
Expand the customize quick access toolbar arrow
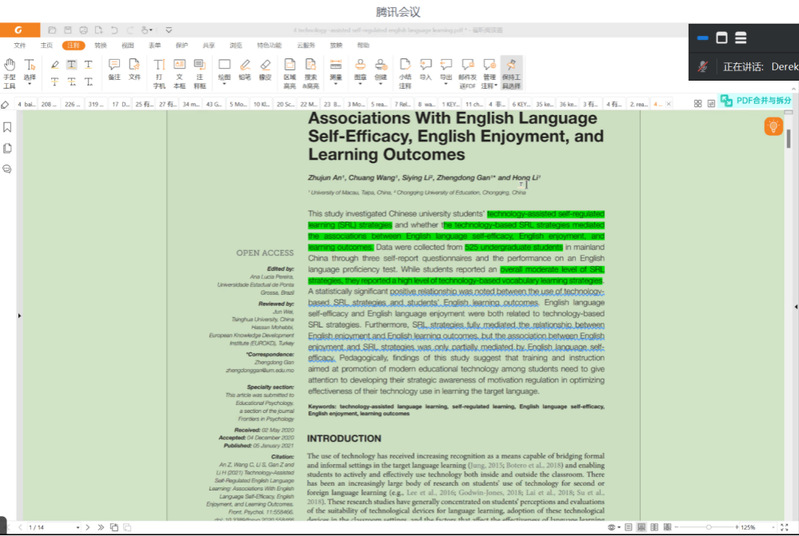click(169, 30)
